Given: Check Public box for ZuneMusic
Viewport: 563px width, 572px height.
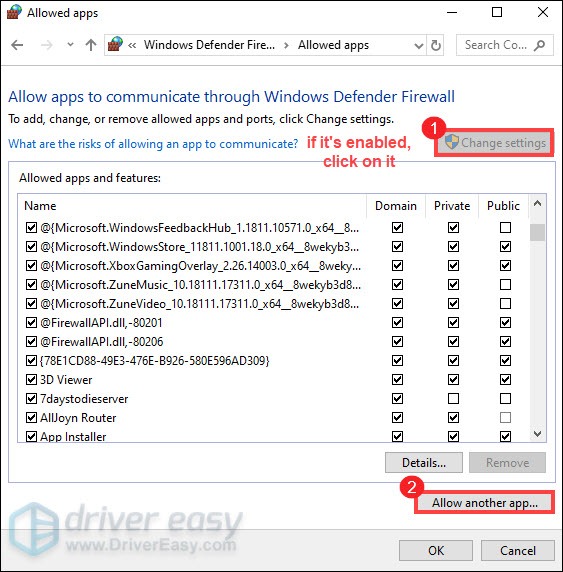Looking at the screenshot, I should tap(505, 285).
